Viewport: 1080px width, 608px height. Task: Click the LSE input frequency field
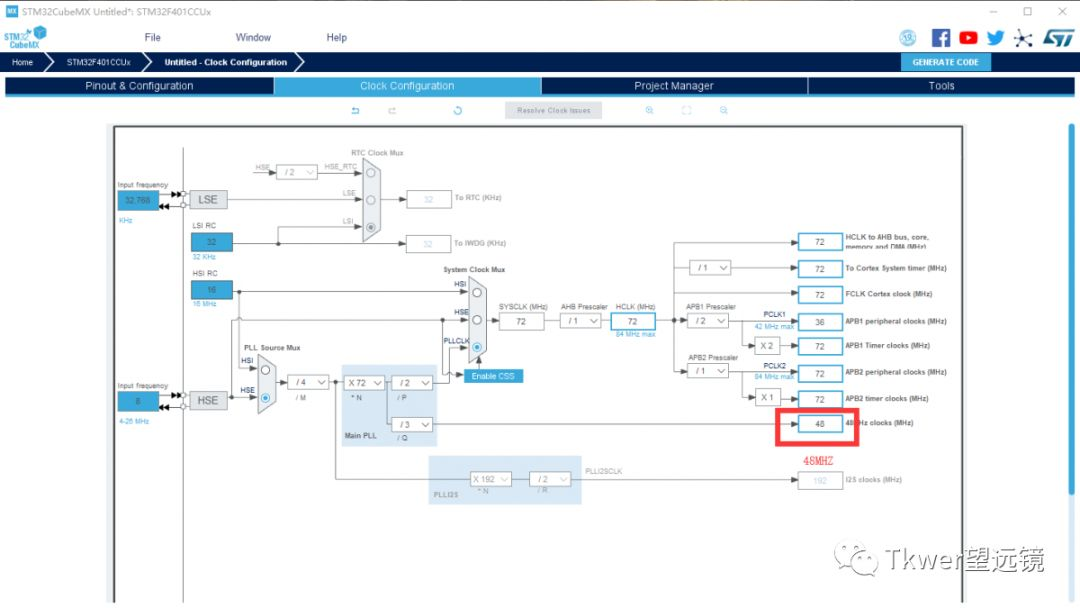[138, 200]
